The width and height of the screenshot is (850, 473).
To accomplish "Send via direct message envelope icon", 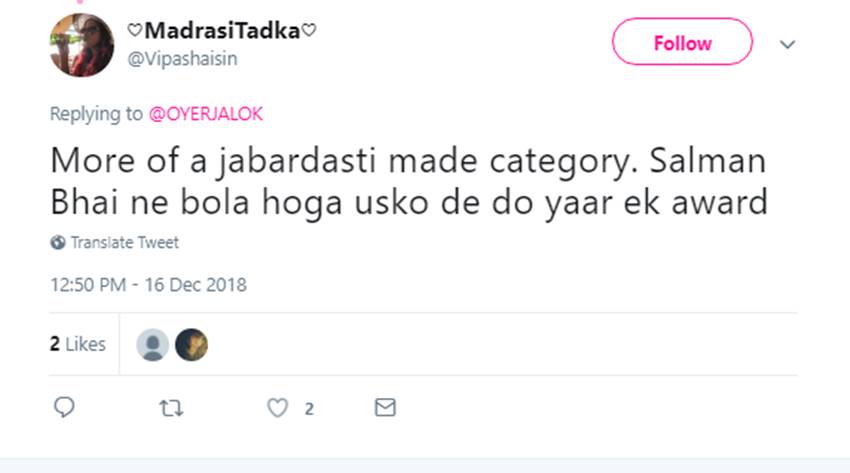I will click(x=384, y=407).
